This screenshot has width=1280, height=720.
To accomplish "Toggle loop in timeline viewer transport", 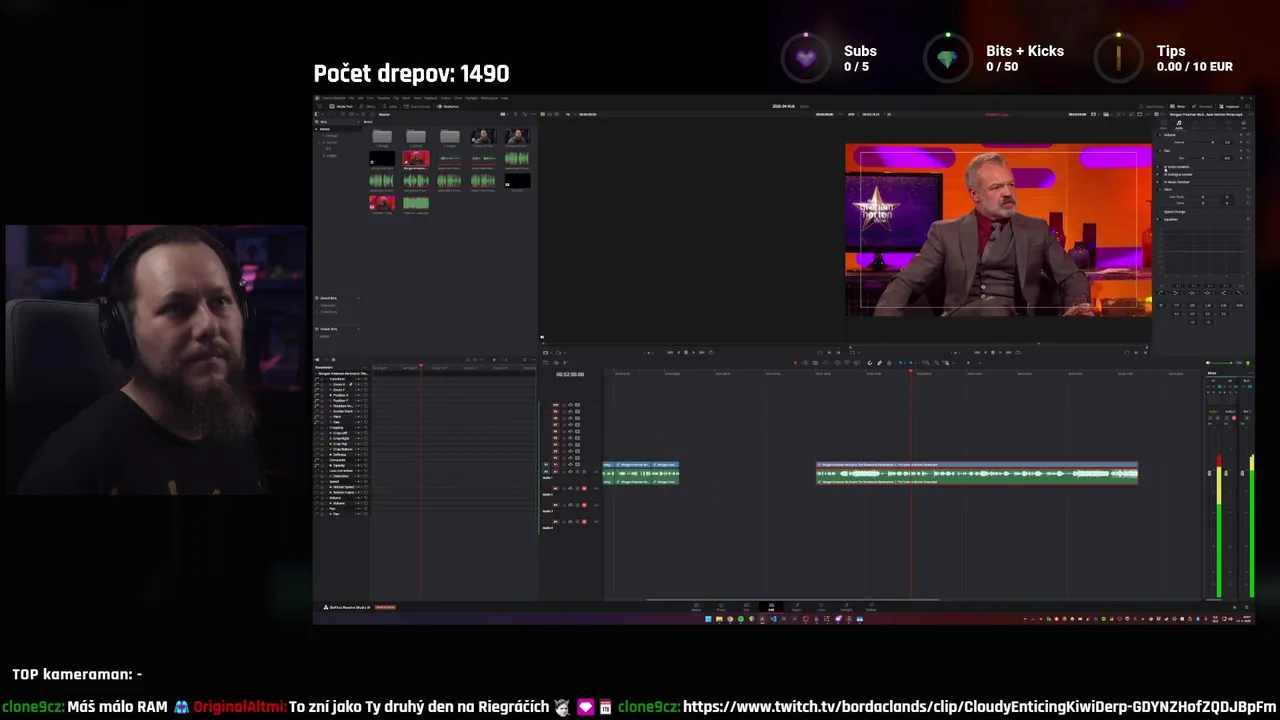I will 1018,352.
